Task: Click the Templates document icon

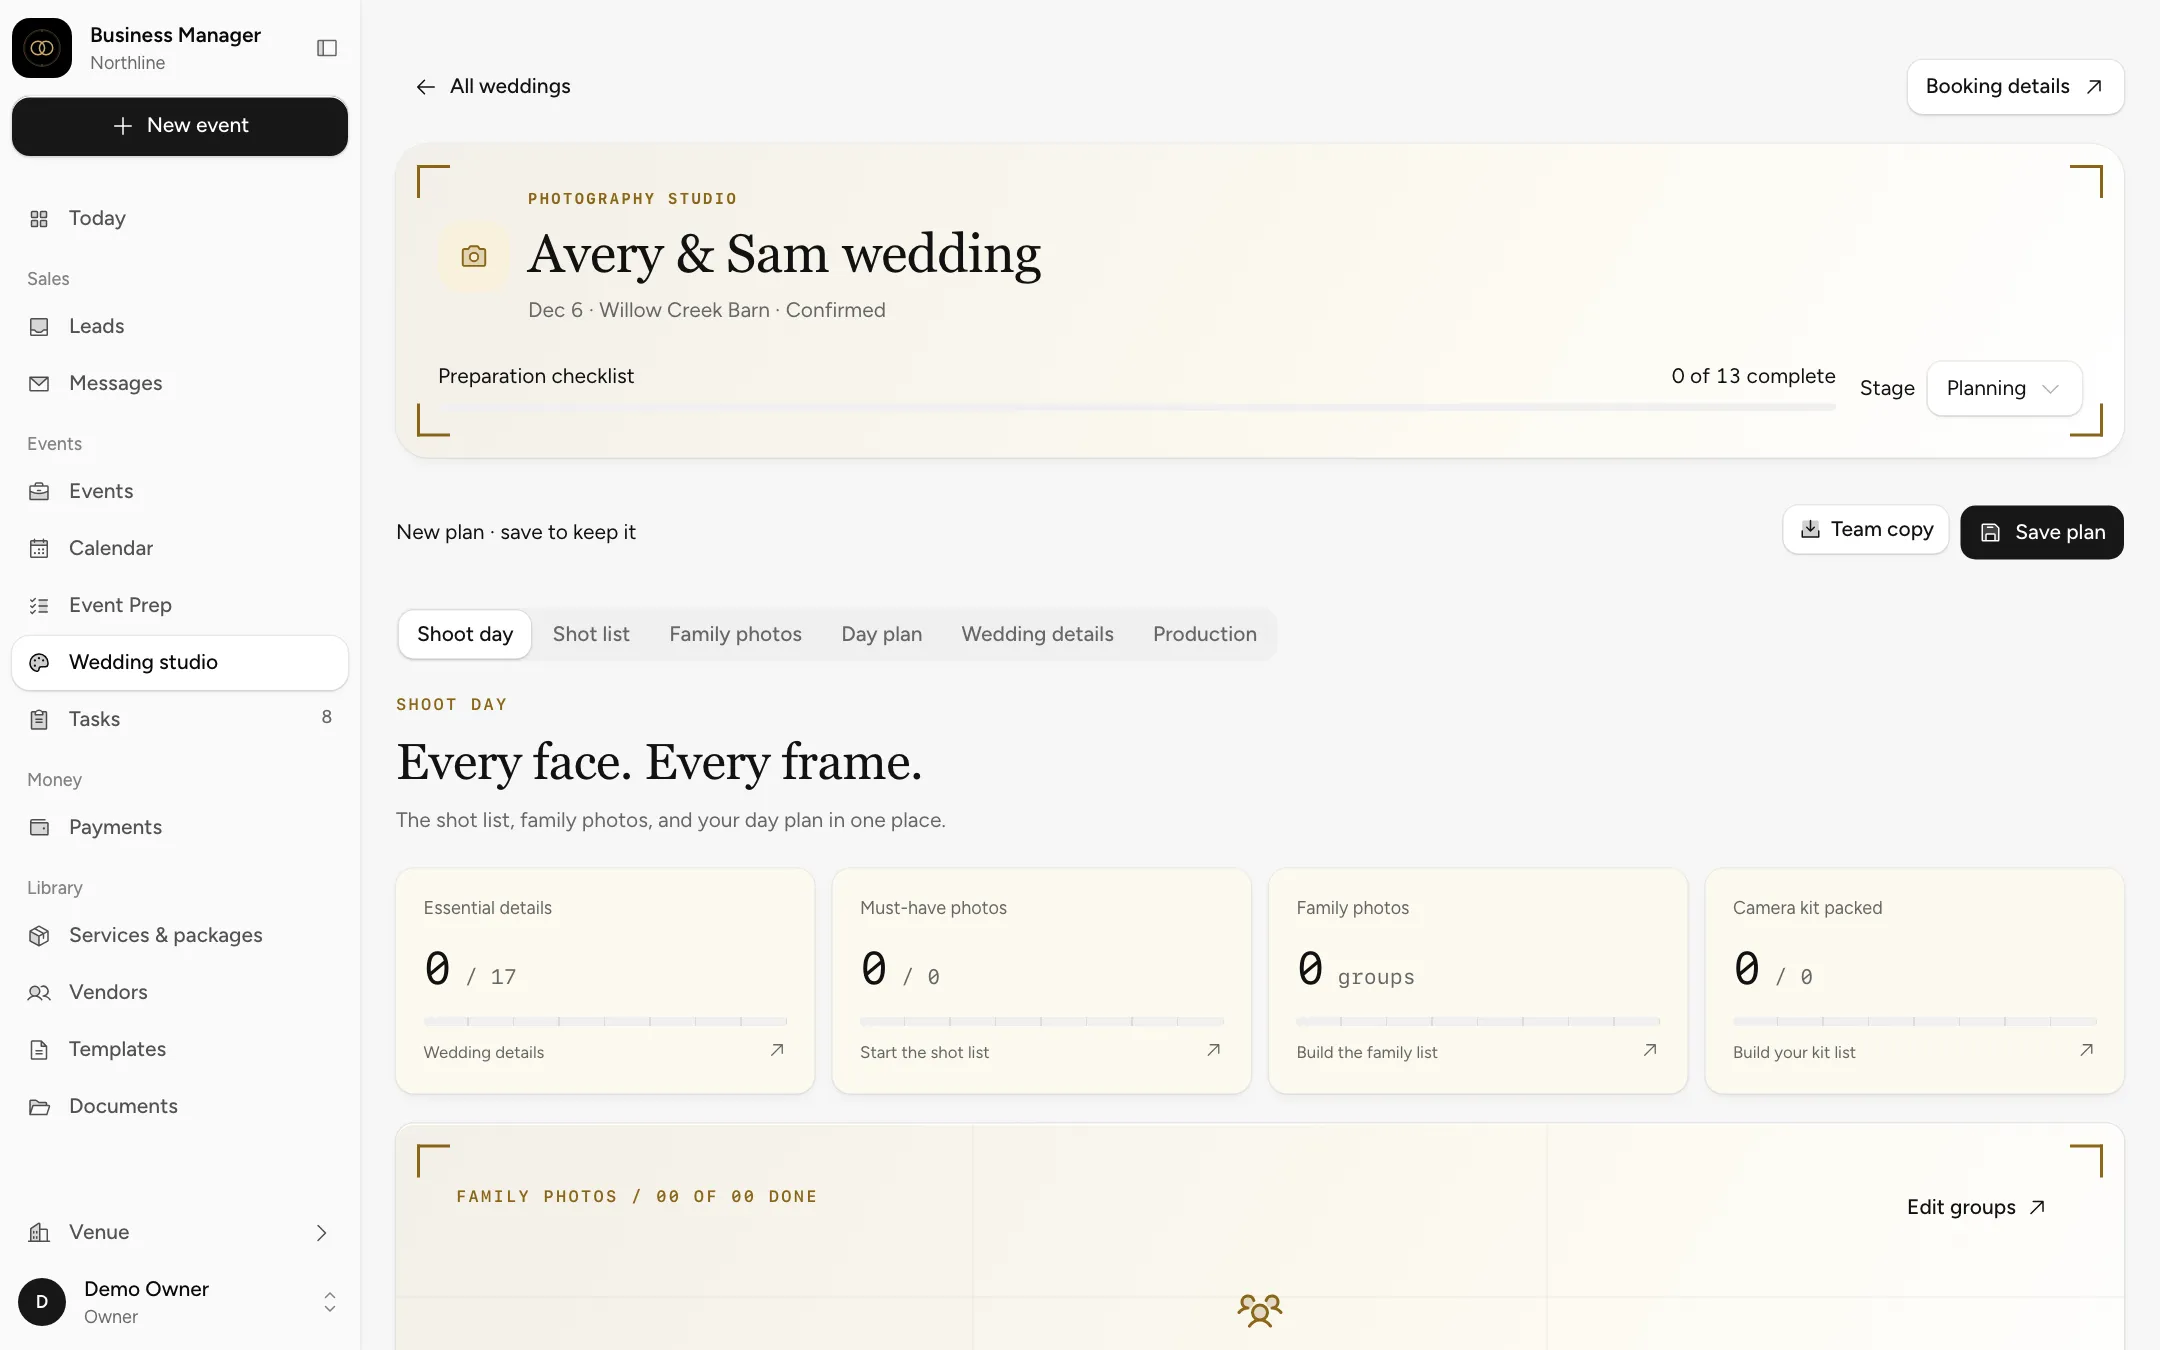Action: coord(39,1049)
